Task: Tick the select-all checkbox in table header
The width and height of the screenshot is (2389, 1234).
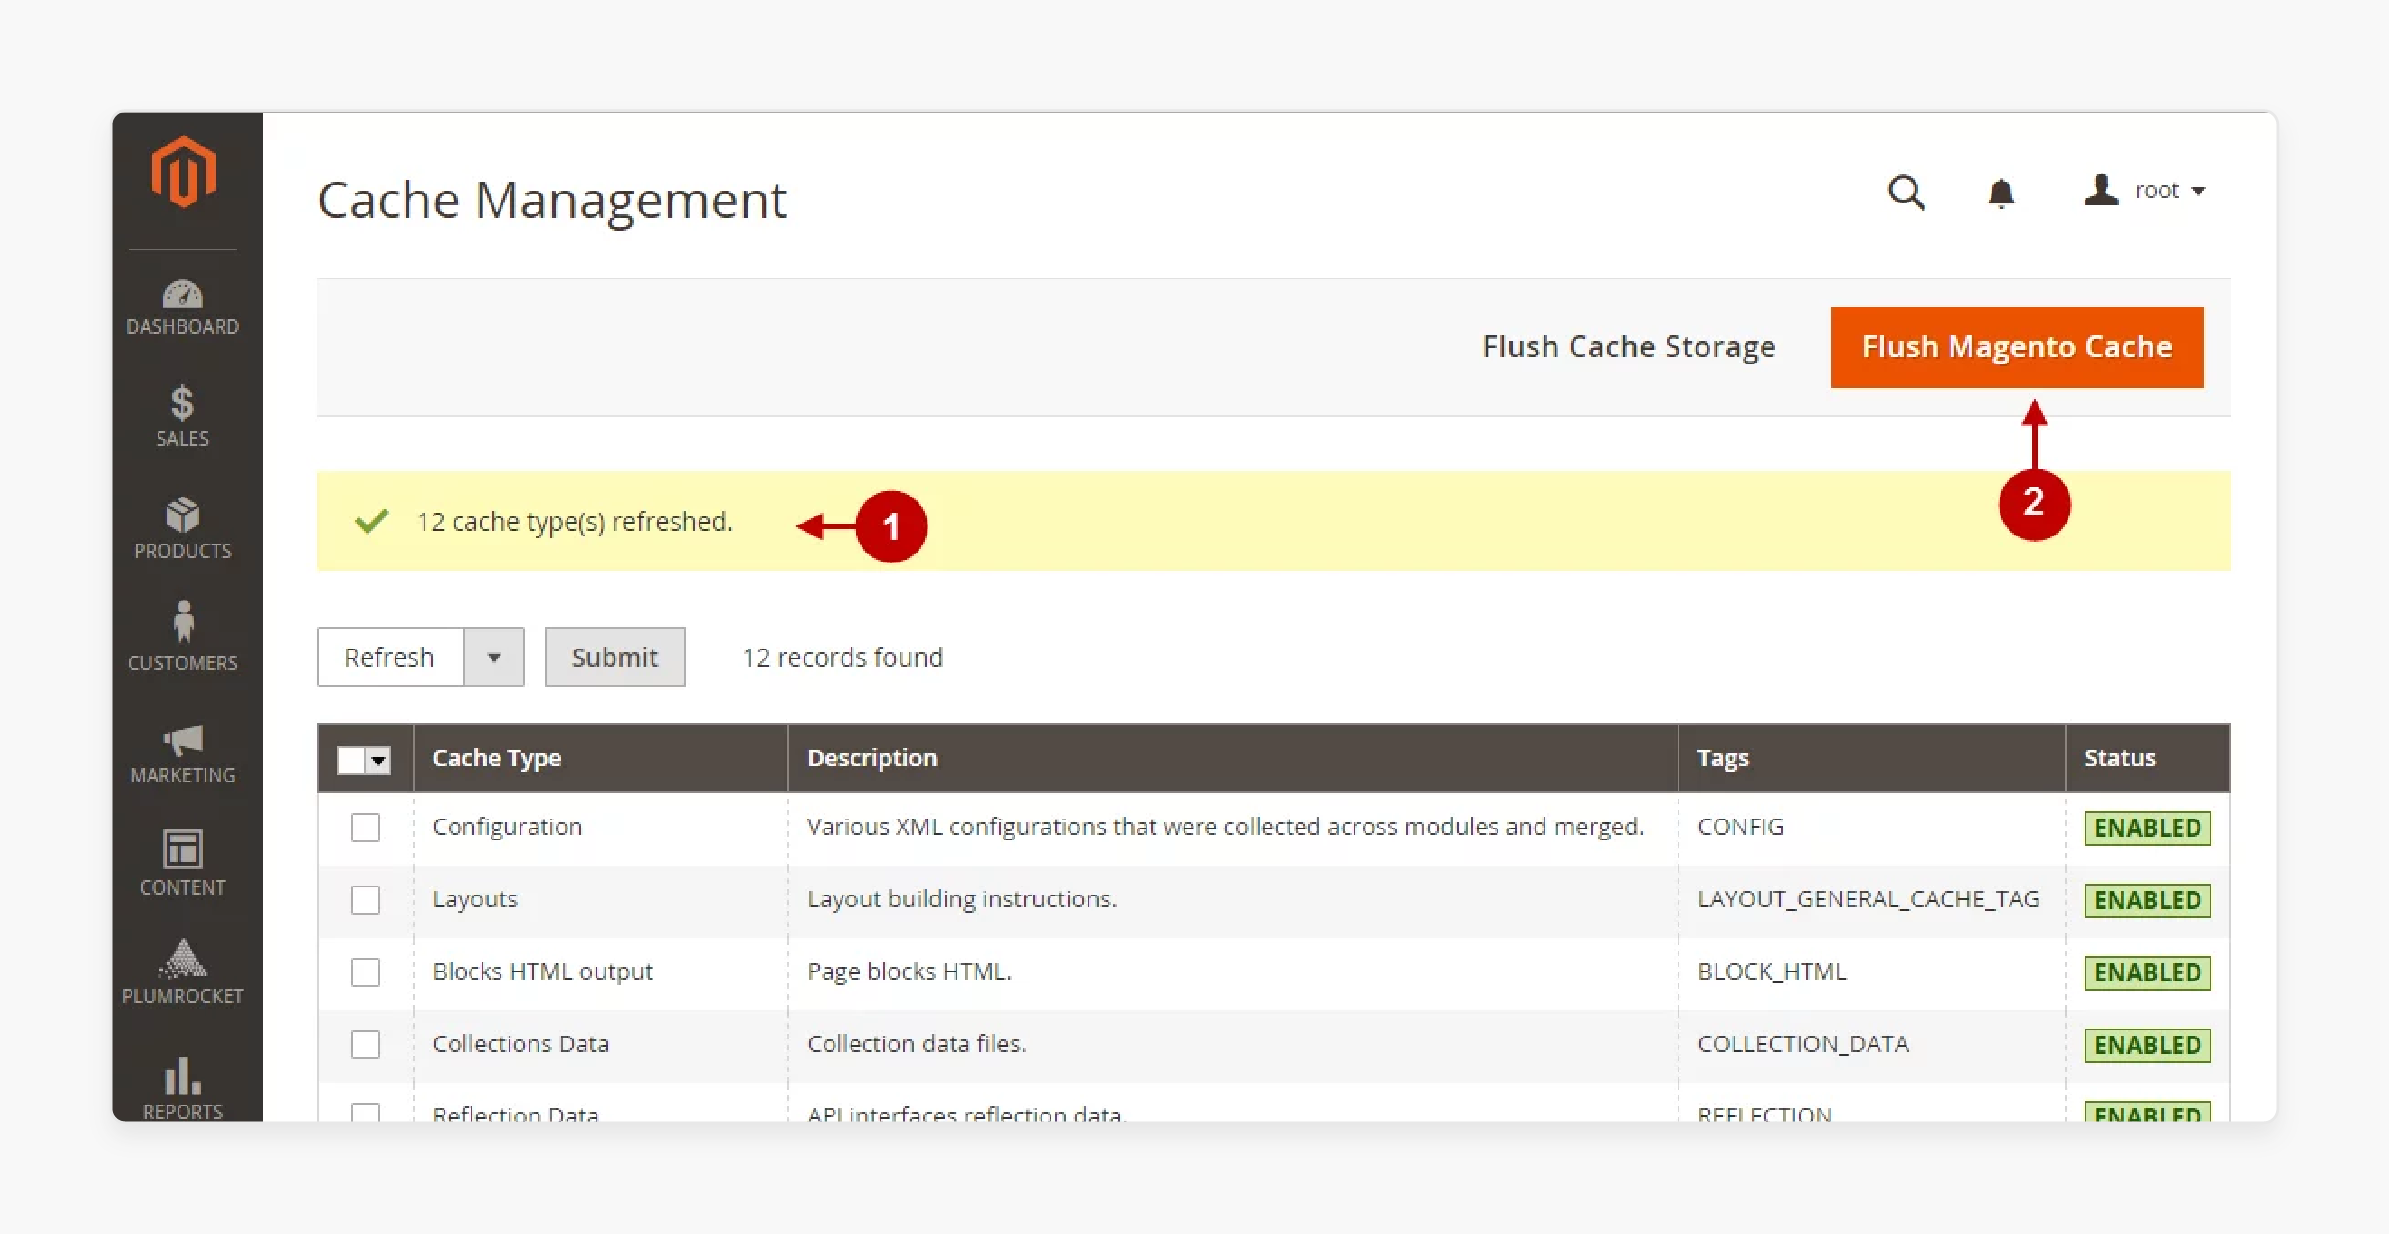Action: (x=351, y=760)
